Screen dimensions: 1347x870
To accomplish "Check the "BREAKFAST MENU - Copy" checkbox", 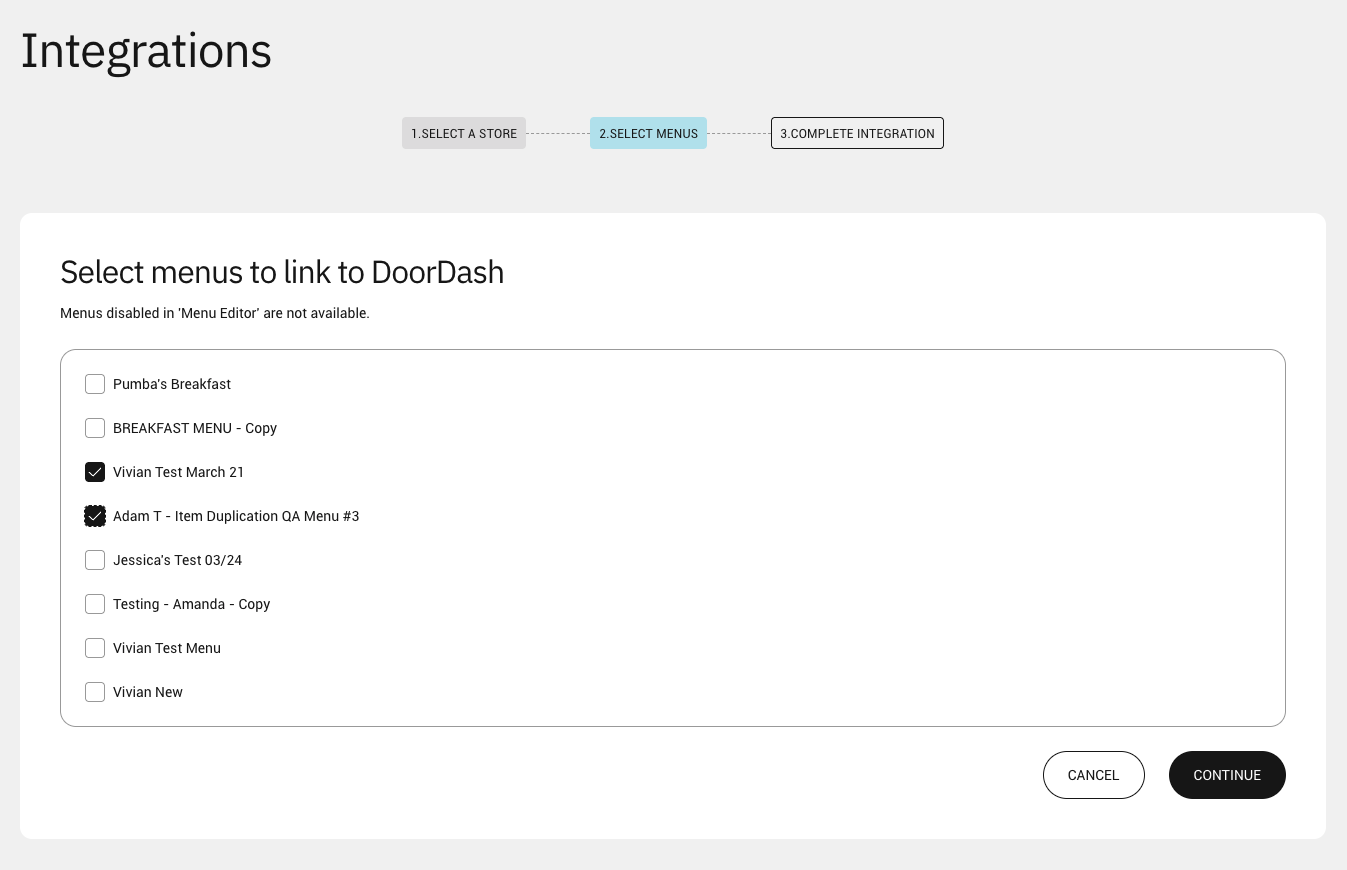I will click(x=94, y=428).
